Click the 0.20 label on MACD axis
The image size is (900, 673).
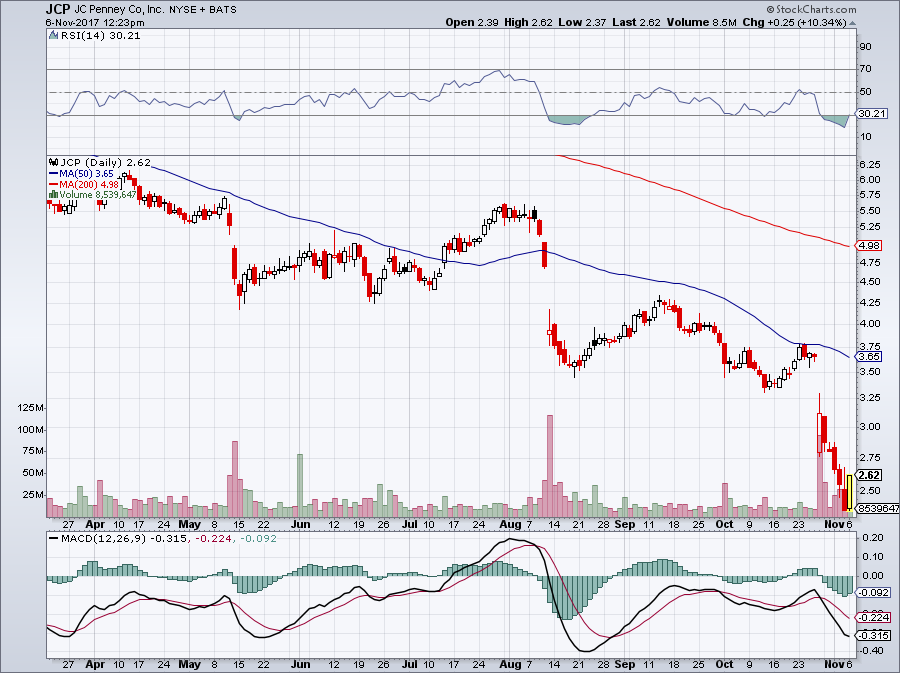pos(873,538)
